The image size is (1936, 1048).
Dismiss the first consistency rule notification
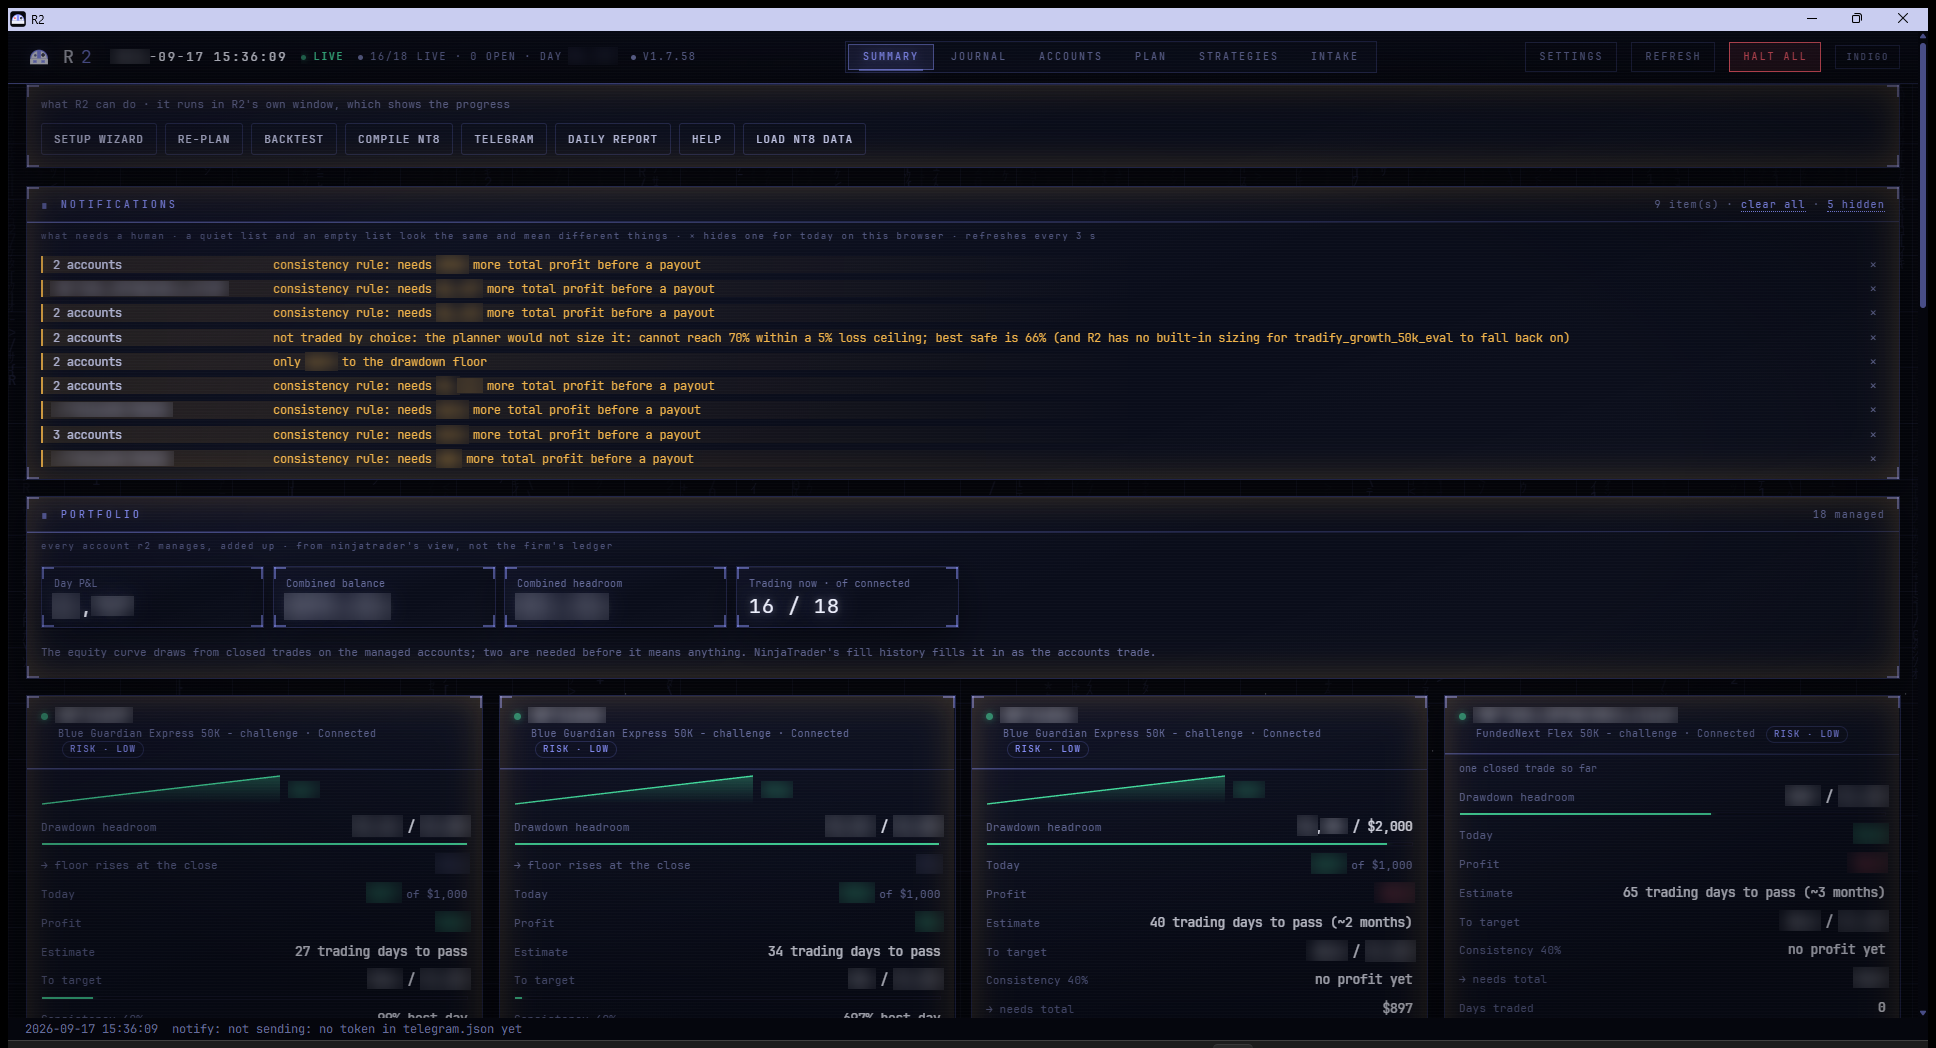[1873, 265]
